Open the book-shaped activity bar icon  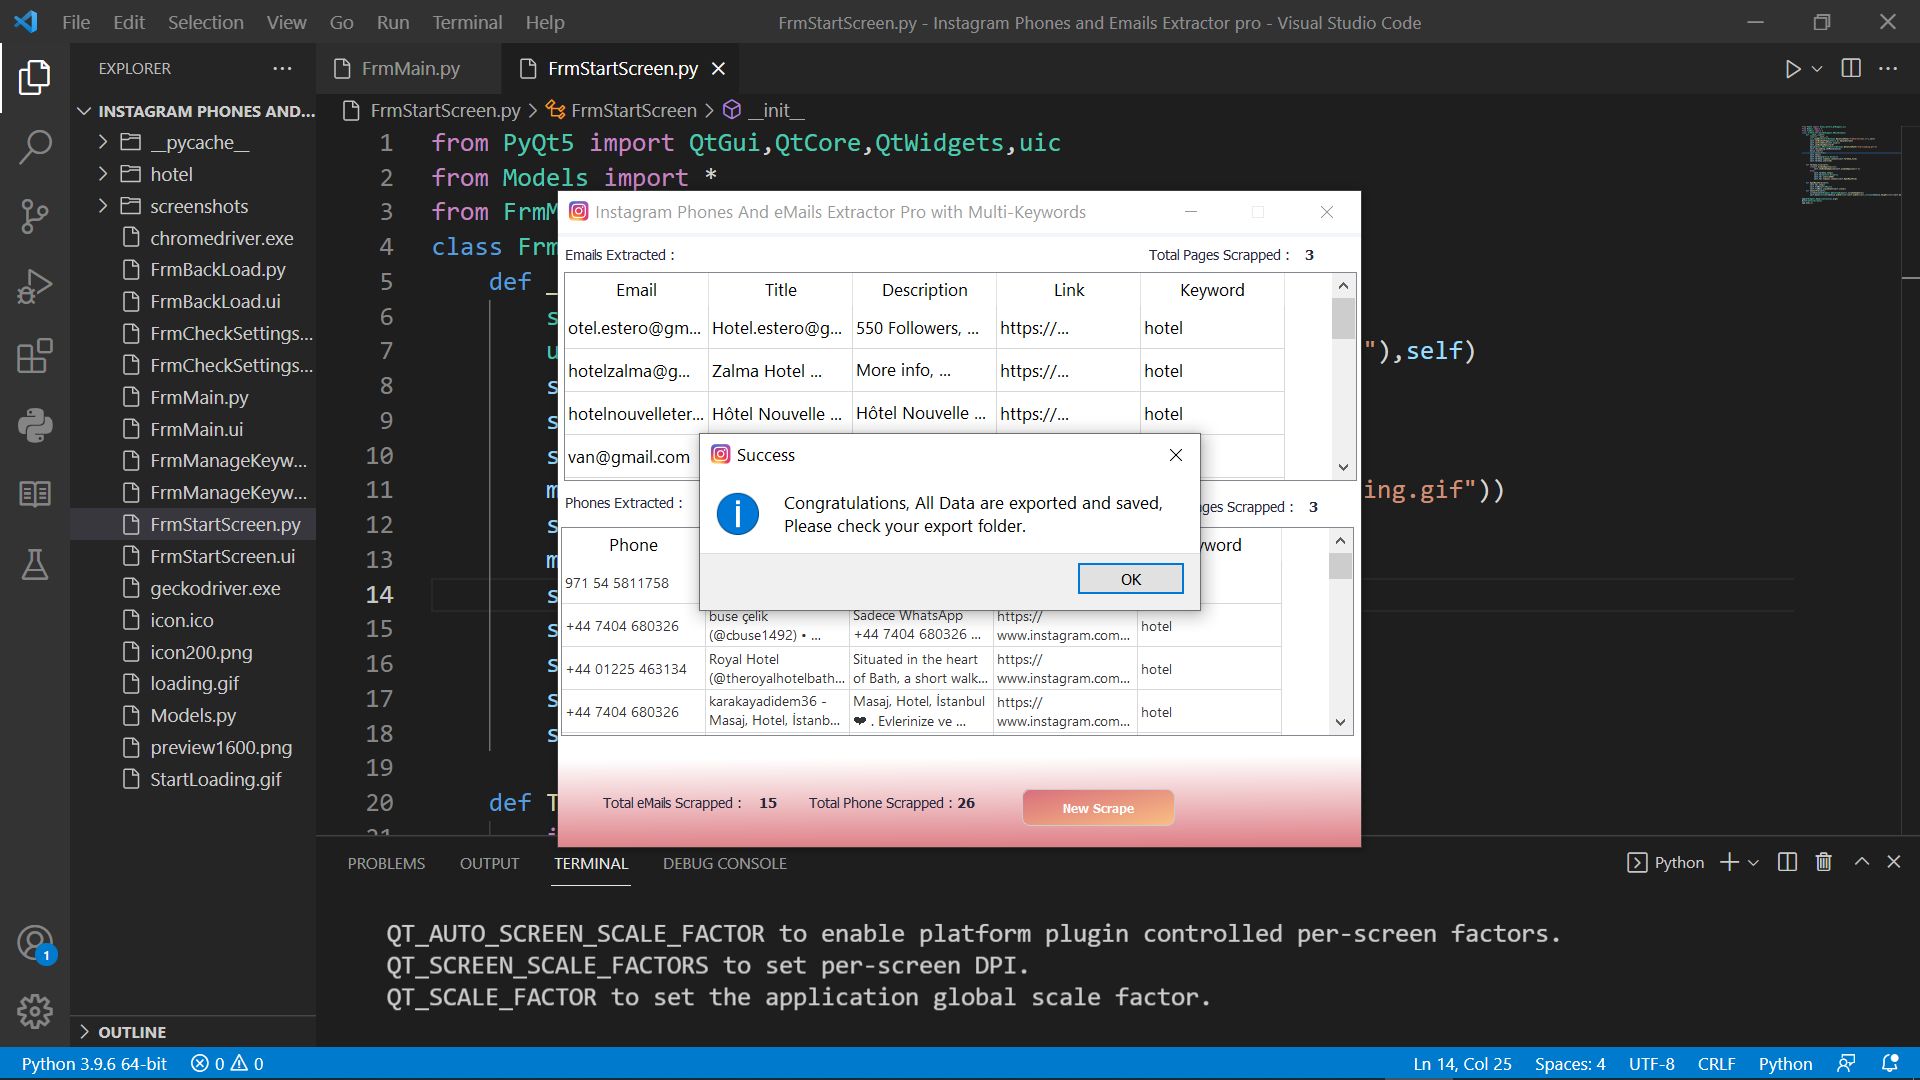click(35, 494)
